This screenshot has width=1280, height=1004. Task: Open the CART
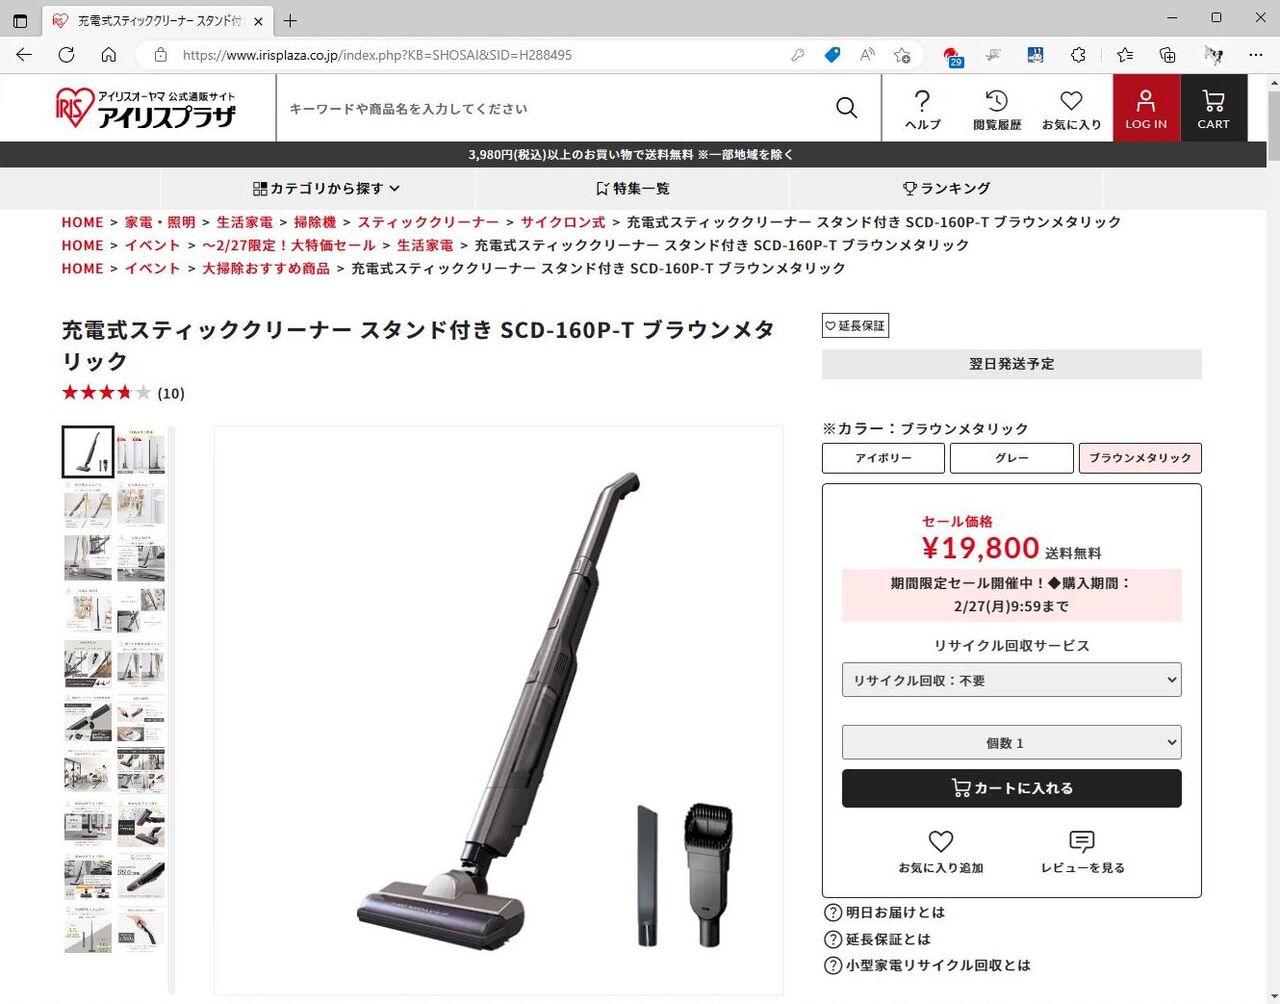(x=1214, y=108)
